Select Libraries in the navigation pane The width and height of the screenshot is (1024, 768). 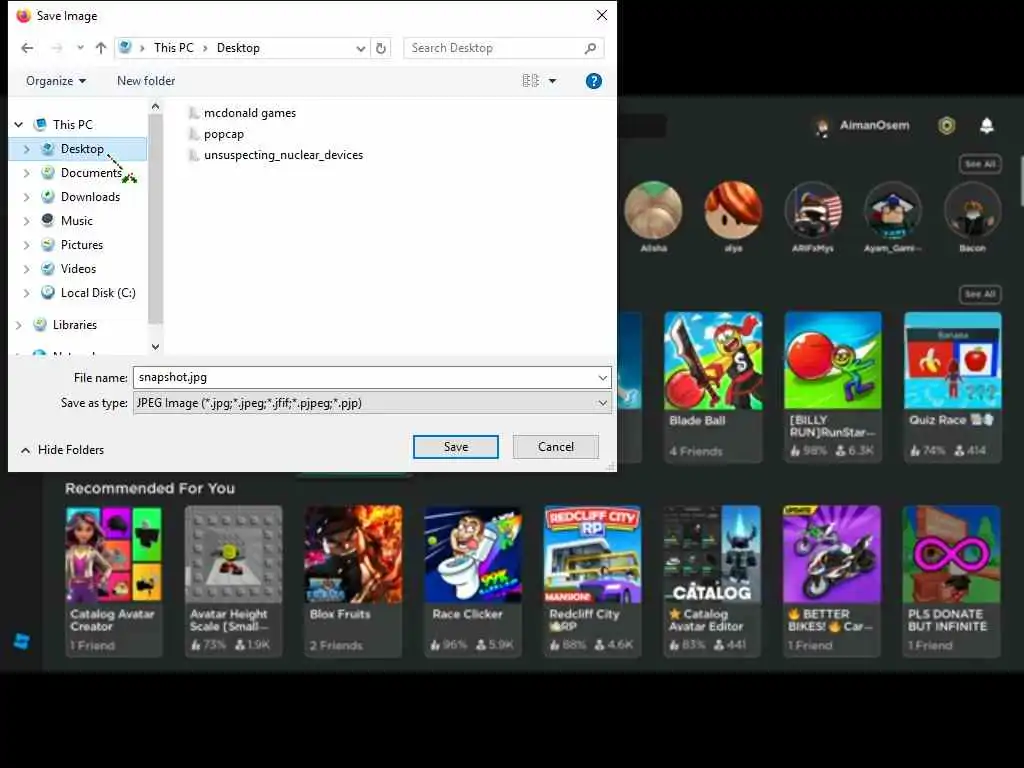[x=74, y=325]
